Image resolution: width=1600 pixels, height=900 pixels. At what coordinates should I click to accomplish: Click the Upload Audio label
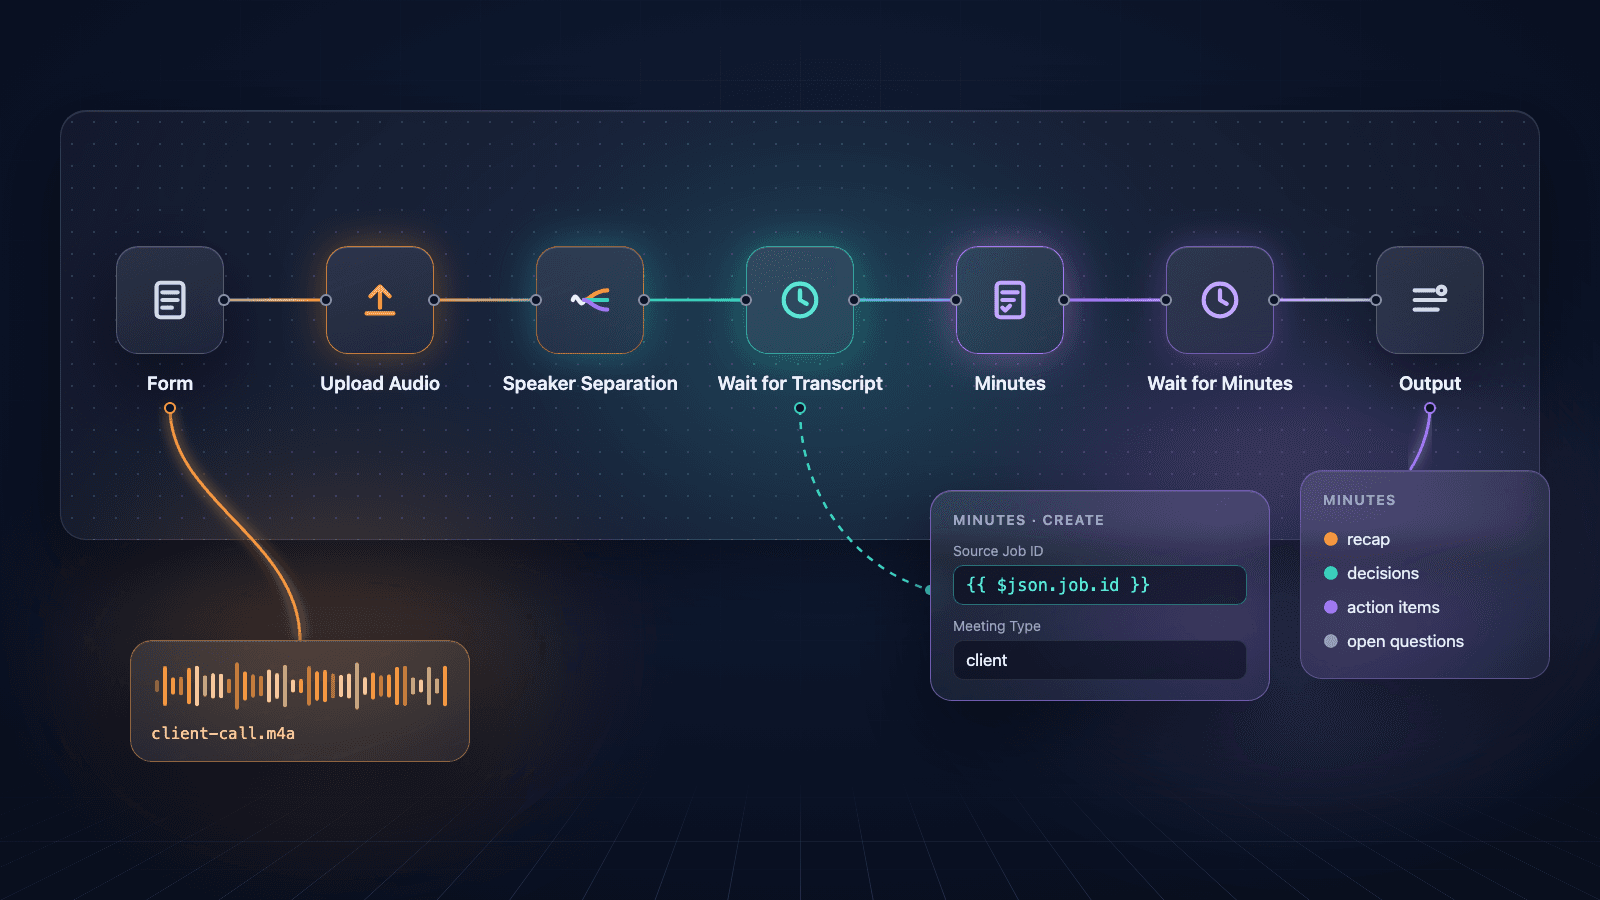click(x=380, y=383)
